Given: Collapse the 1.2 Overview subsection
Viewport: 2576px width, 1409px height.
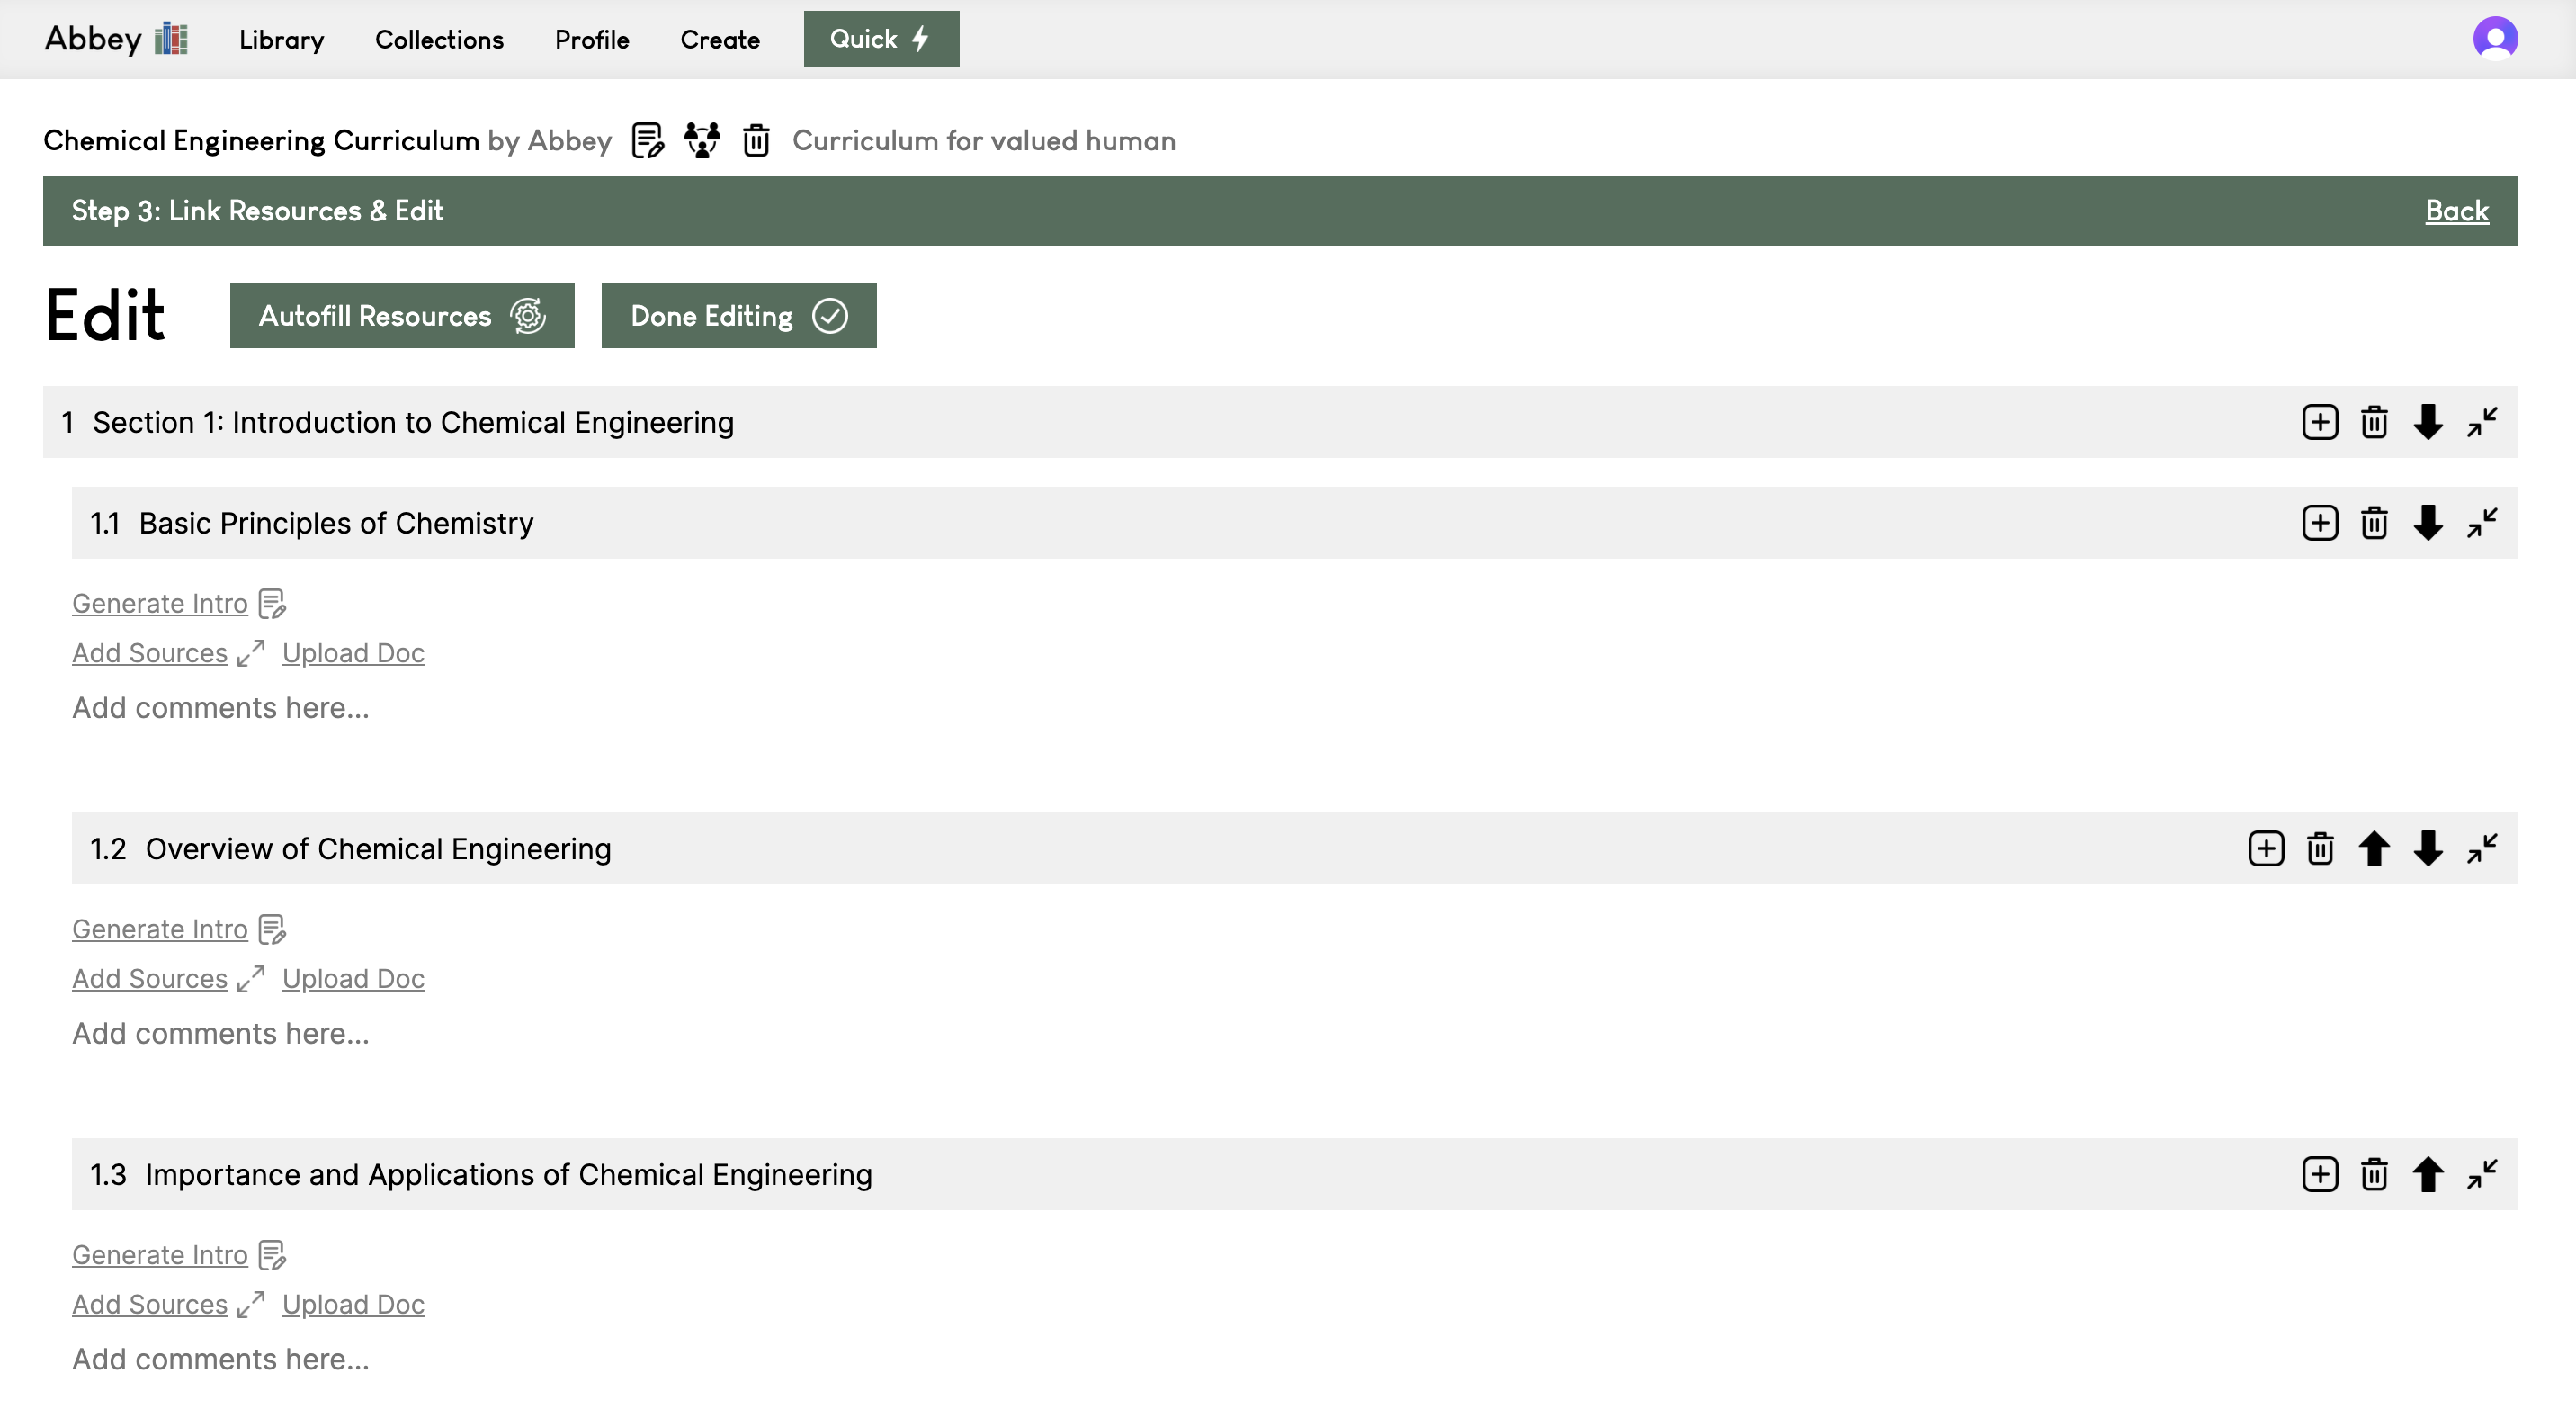Looking at the screenshot, I should [x=2481, y=849].
